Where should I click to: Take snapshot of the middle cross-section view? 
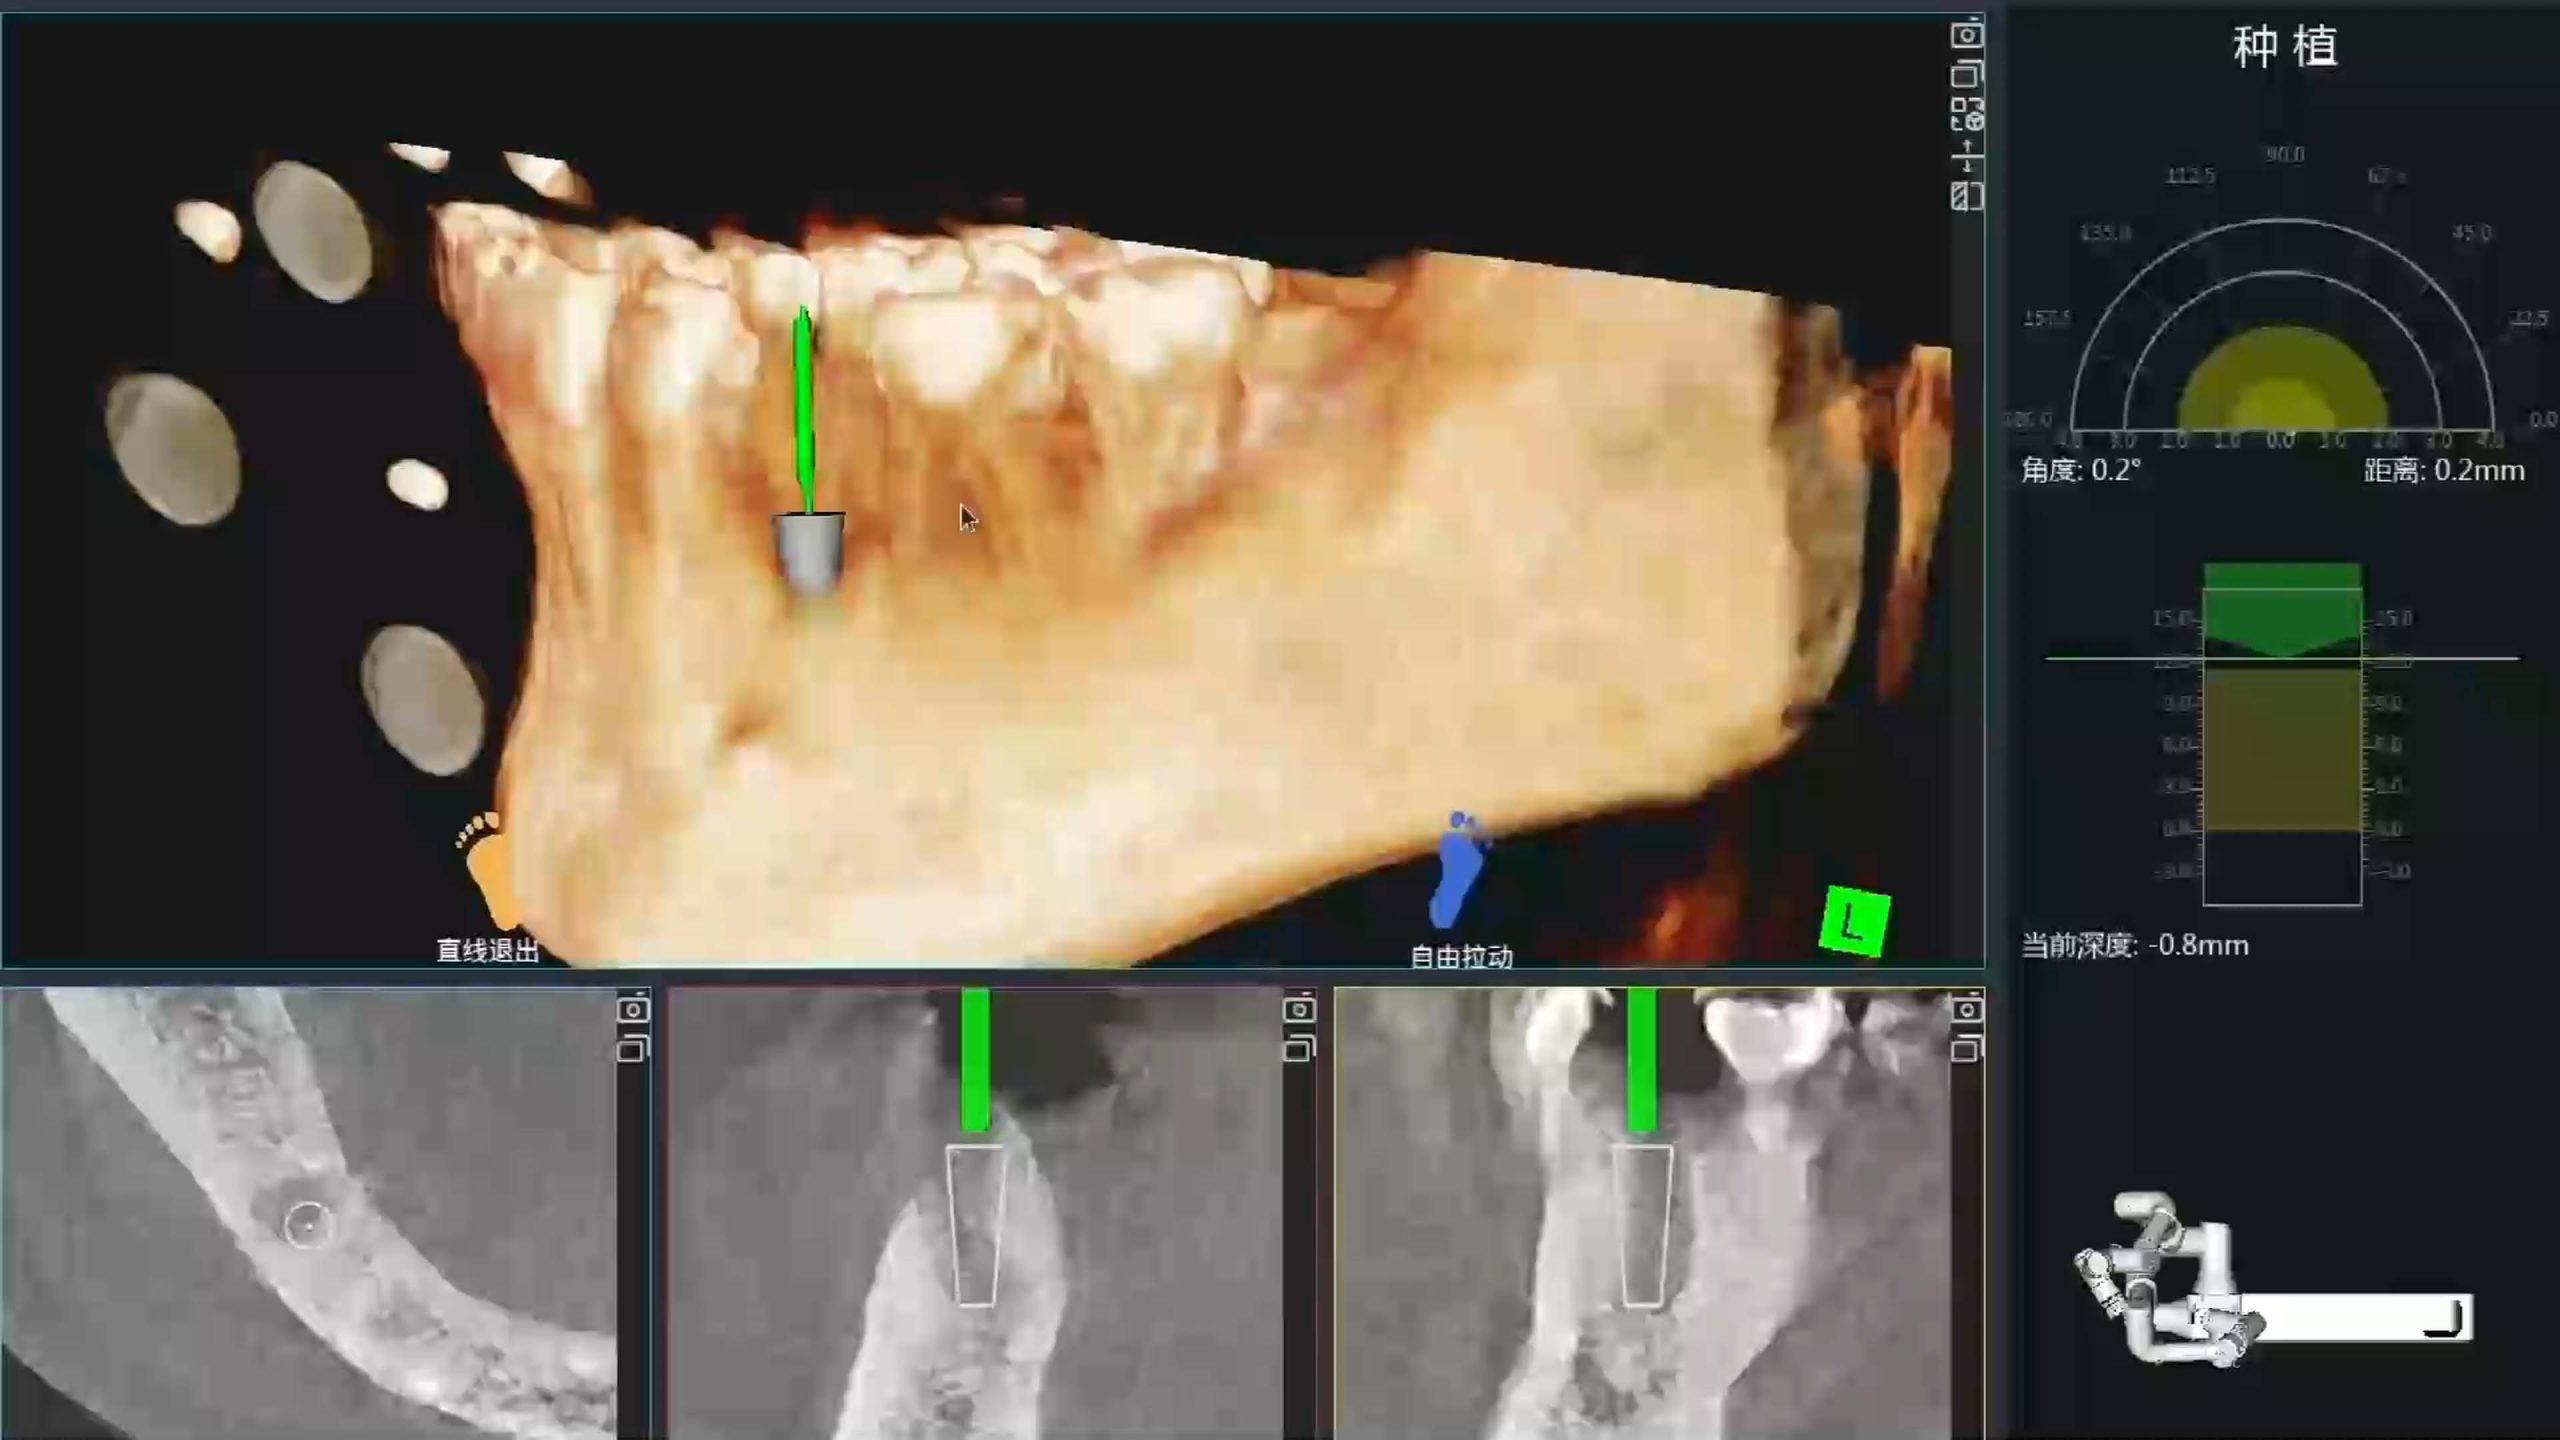[1299, 1010]
